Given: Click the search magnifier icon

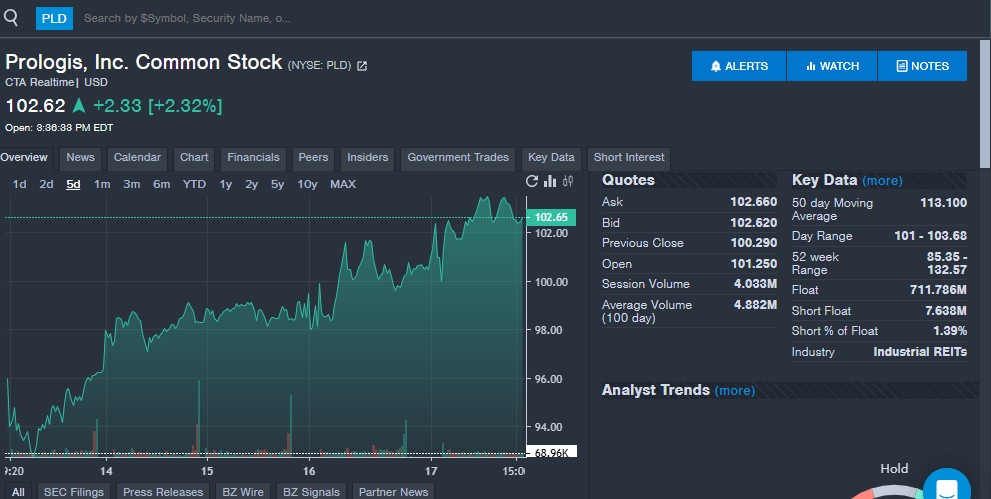Looking at the screenshot, I should pos(11,17).
